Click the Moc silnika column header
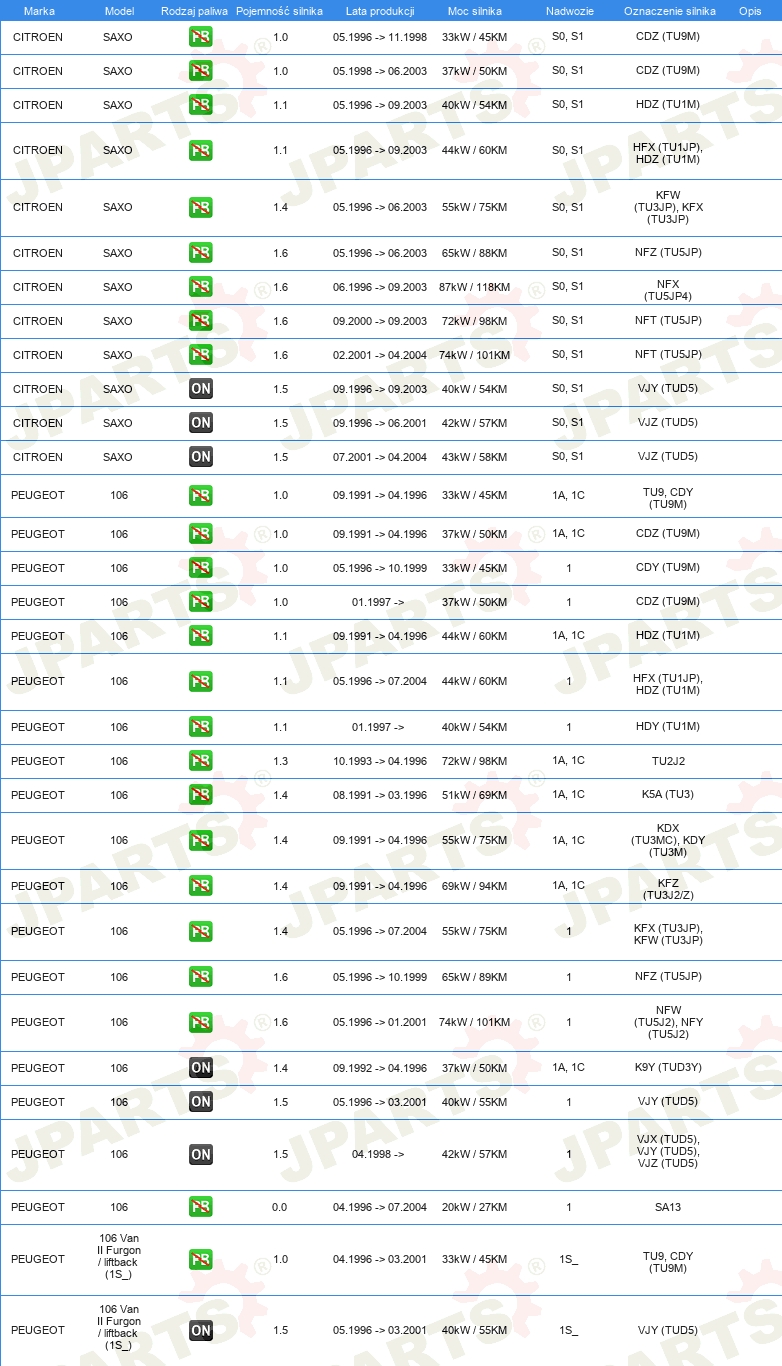 coord(475,11)
